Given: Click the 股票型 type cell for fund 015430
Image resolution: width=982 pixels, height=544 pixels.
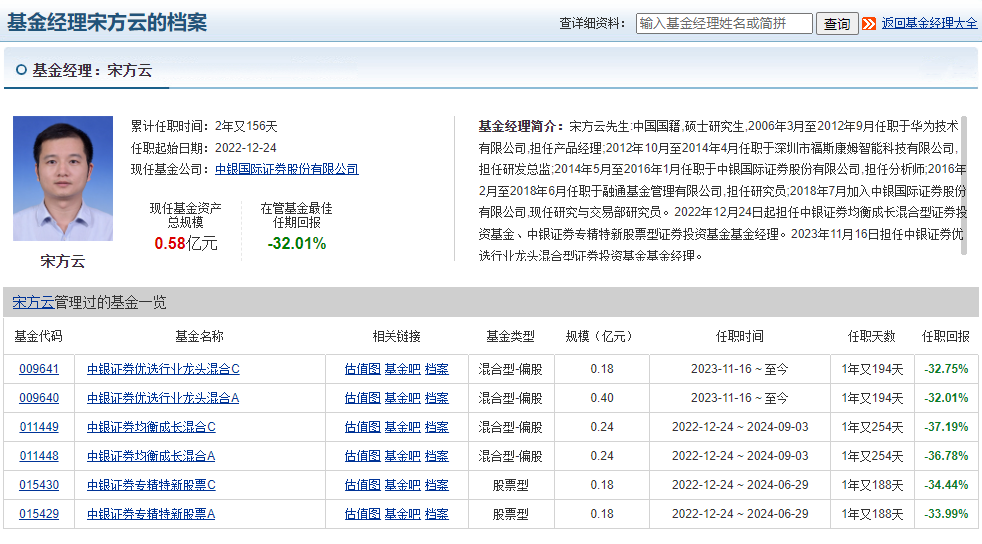Looking at the screenshot, I should (x=510, y=485).
